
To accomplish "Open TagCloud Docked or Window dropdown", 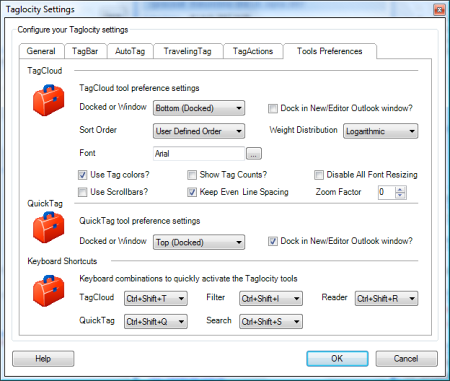I will coord(199,108).
